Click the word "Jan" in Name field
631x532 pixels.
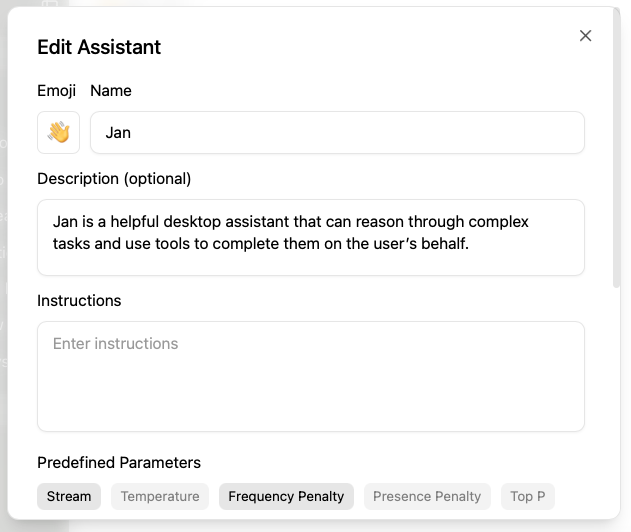coord(118,133)
